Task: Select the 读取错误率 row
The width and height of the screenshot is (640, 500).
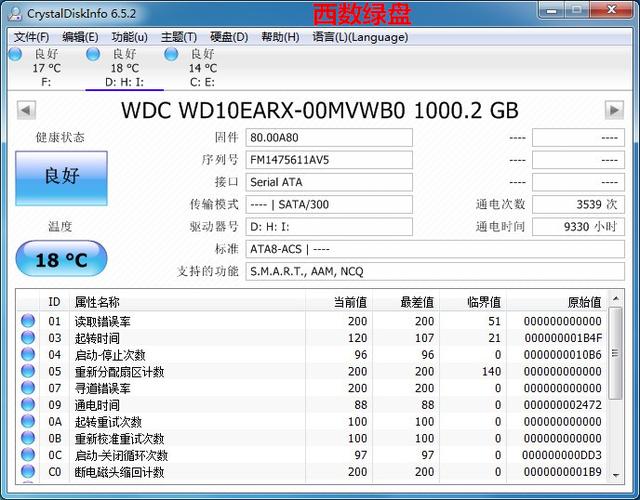Action: pyautogui.click(x=312, y=321)
